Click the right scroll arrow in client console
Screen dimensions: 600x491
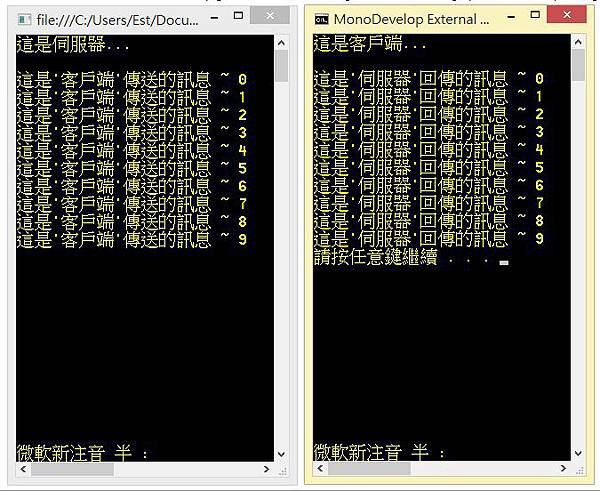point(563,468)
